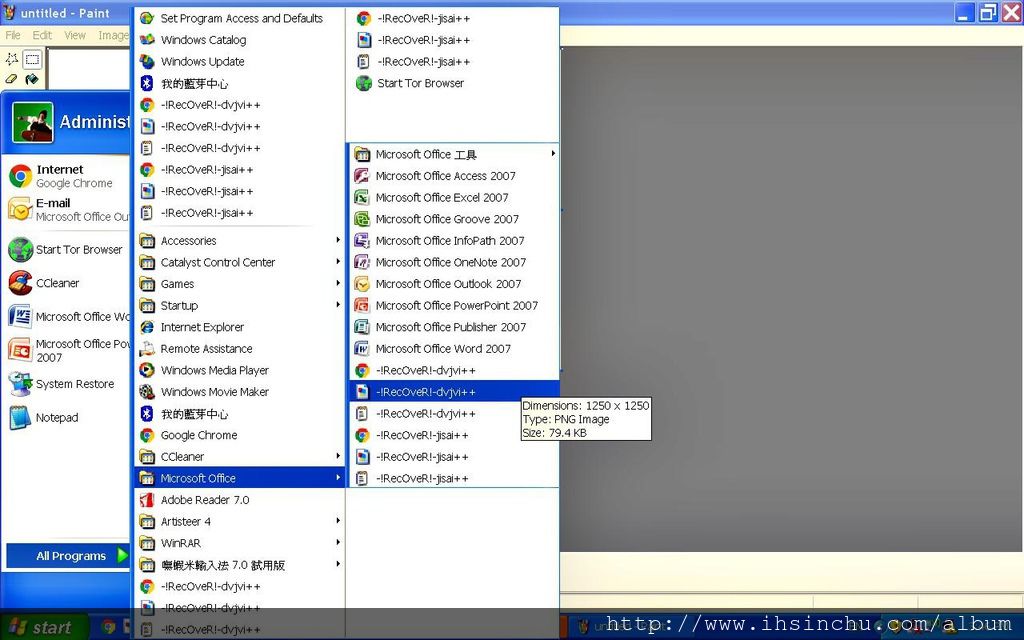Choose the rectangular Select tool in Paint

tap(32, 59)
